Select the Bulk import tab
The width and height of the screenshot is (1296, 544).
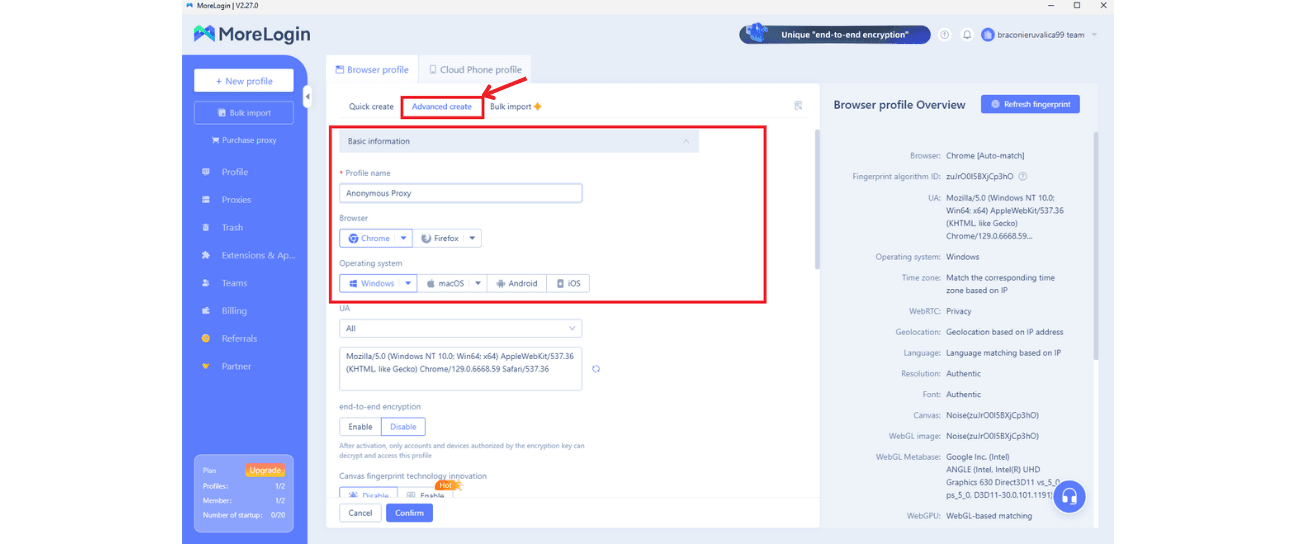tap(515, 107)
